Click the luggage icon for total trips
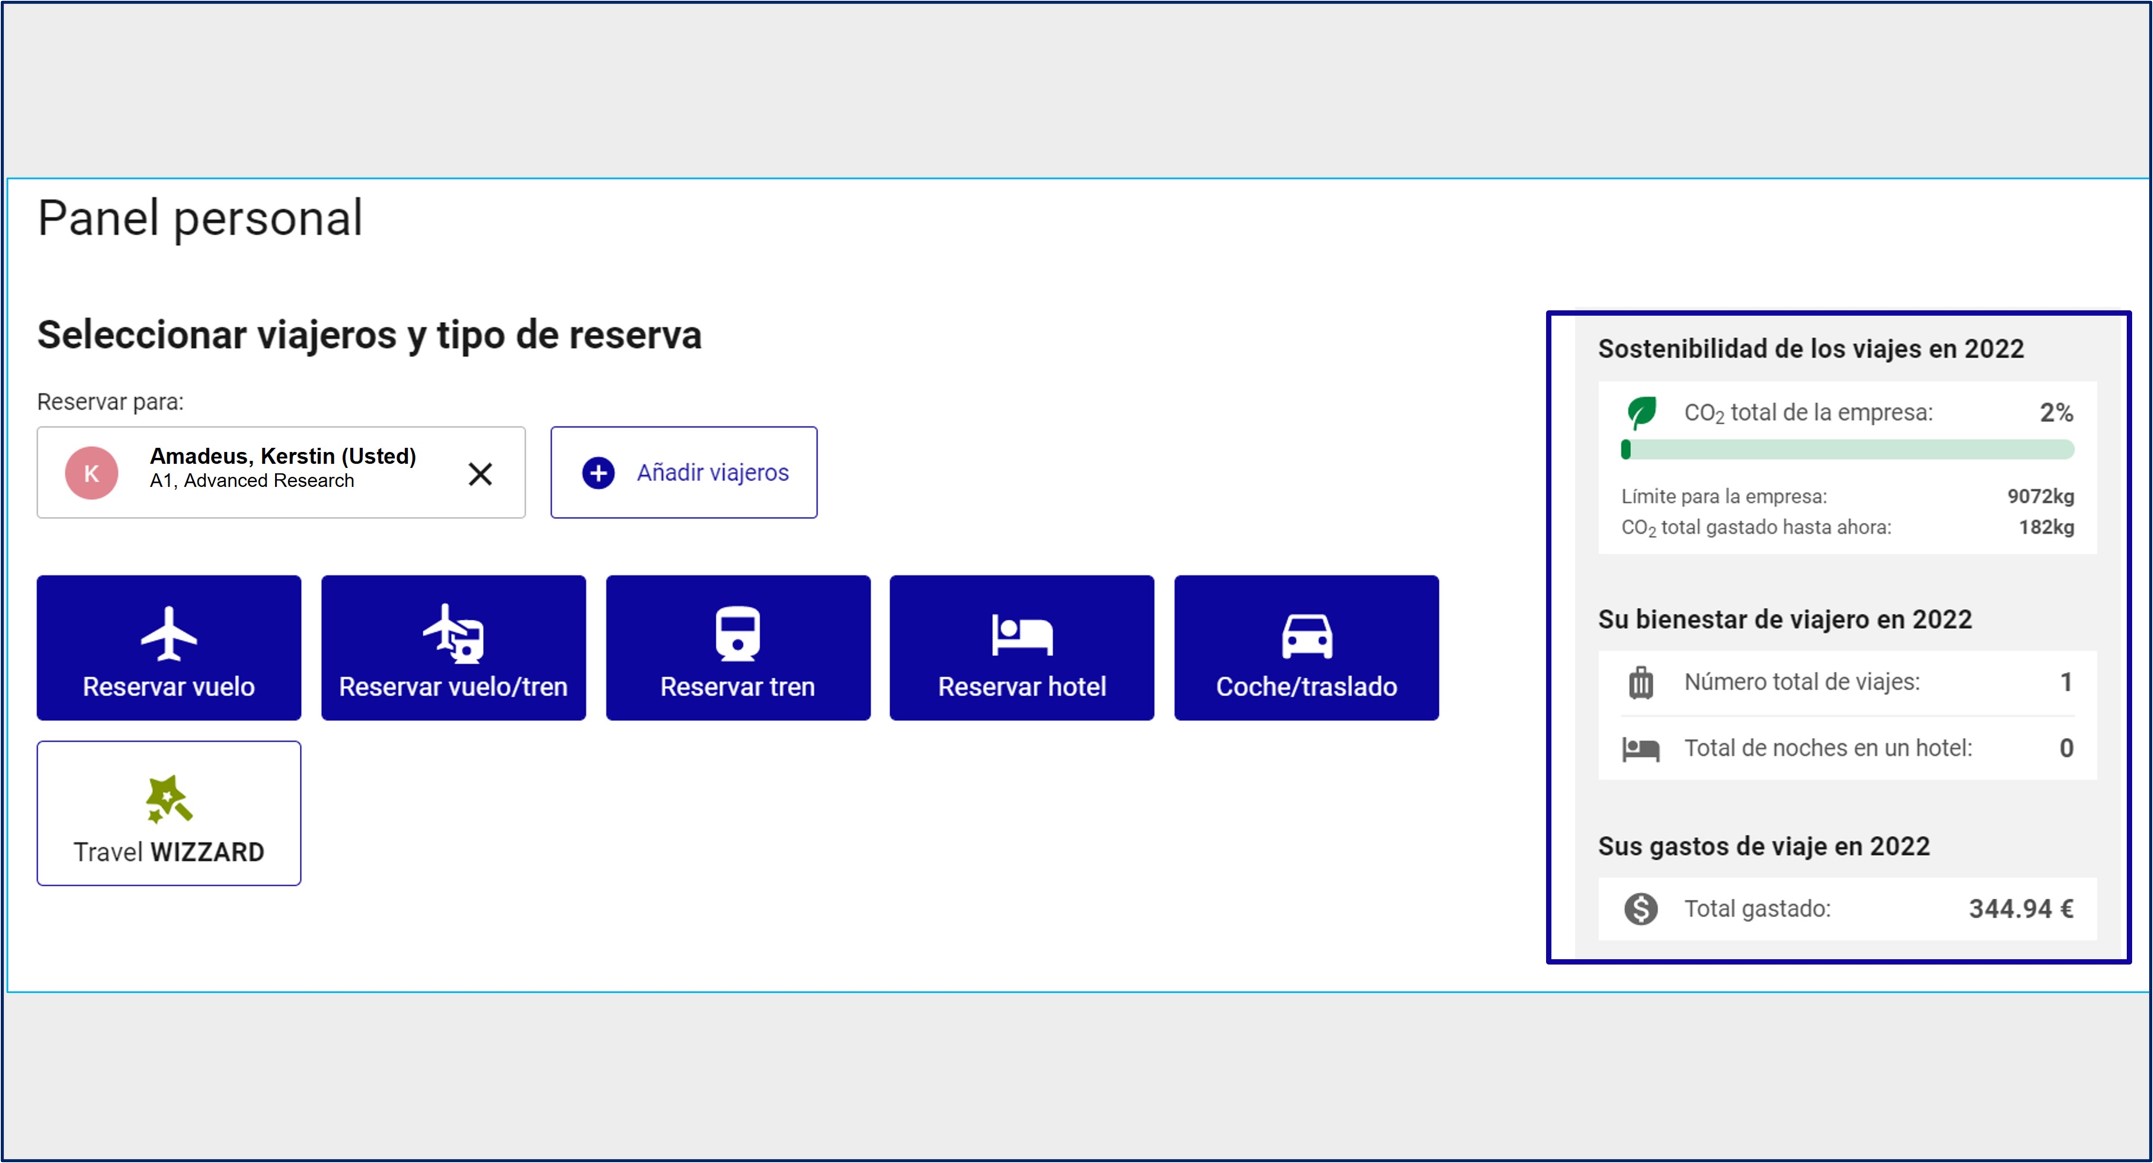 (1640, 683)
